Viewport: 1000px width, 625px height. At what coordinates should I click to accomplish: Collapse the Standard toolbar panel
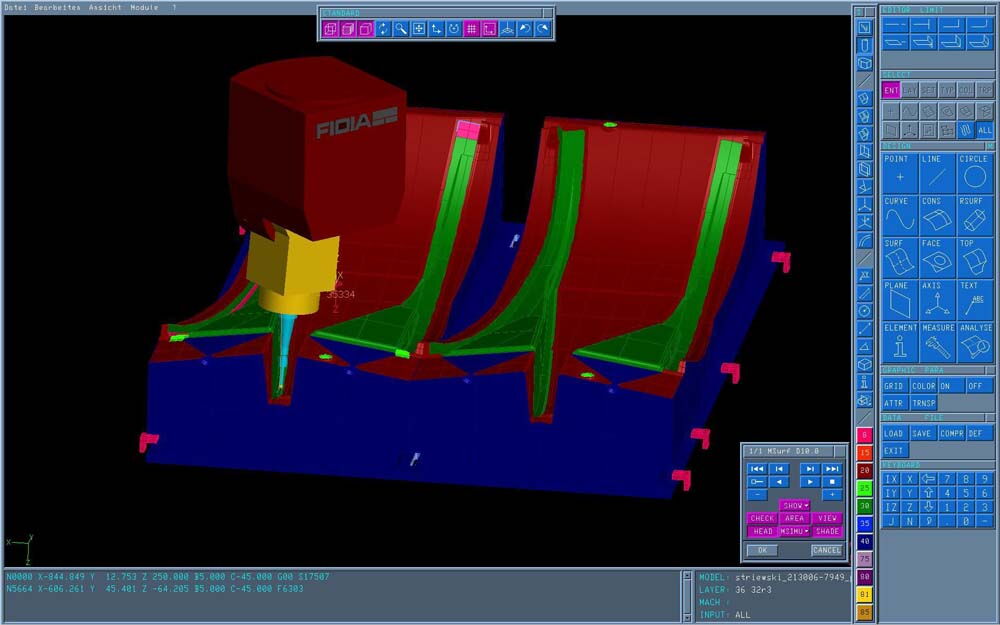(x=548, y=13)
